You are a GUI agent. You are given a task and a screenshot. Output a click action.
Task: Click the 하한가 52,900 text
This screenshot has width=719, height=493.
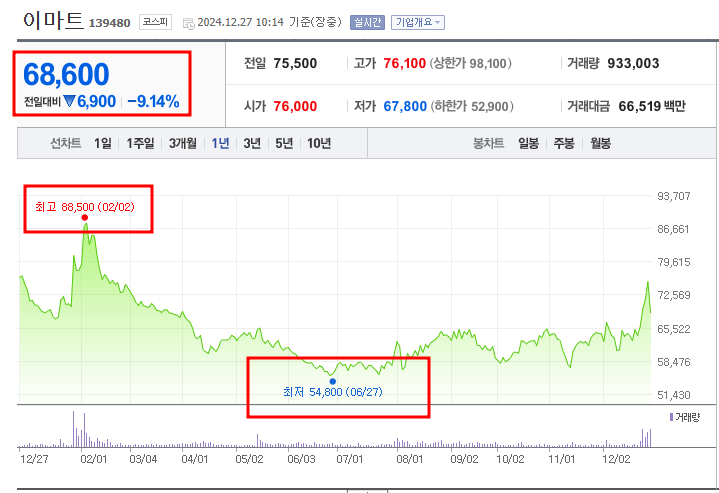pos(472,106)
